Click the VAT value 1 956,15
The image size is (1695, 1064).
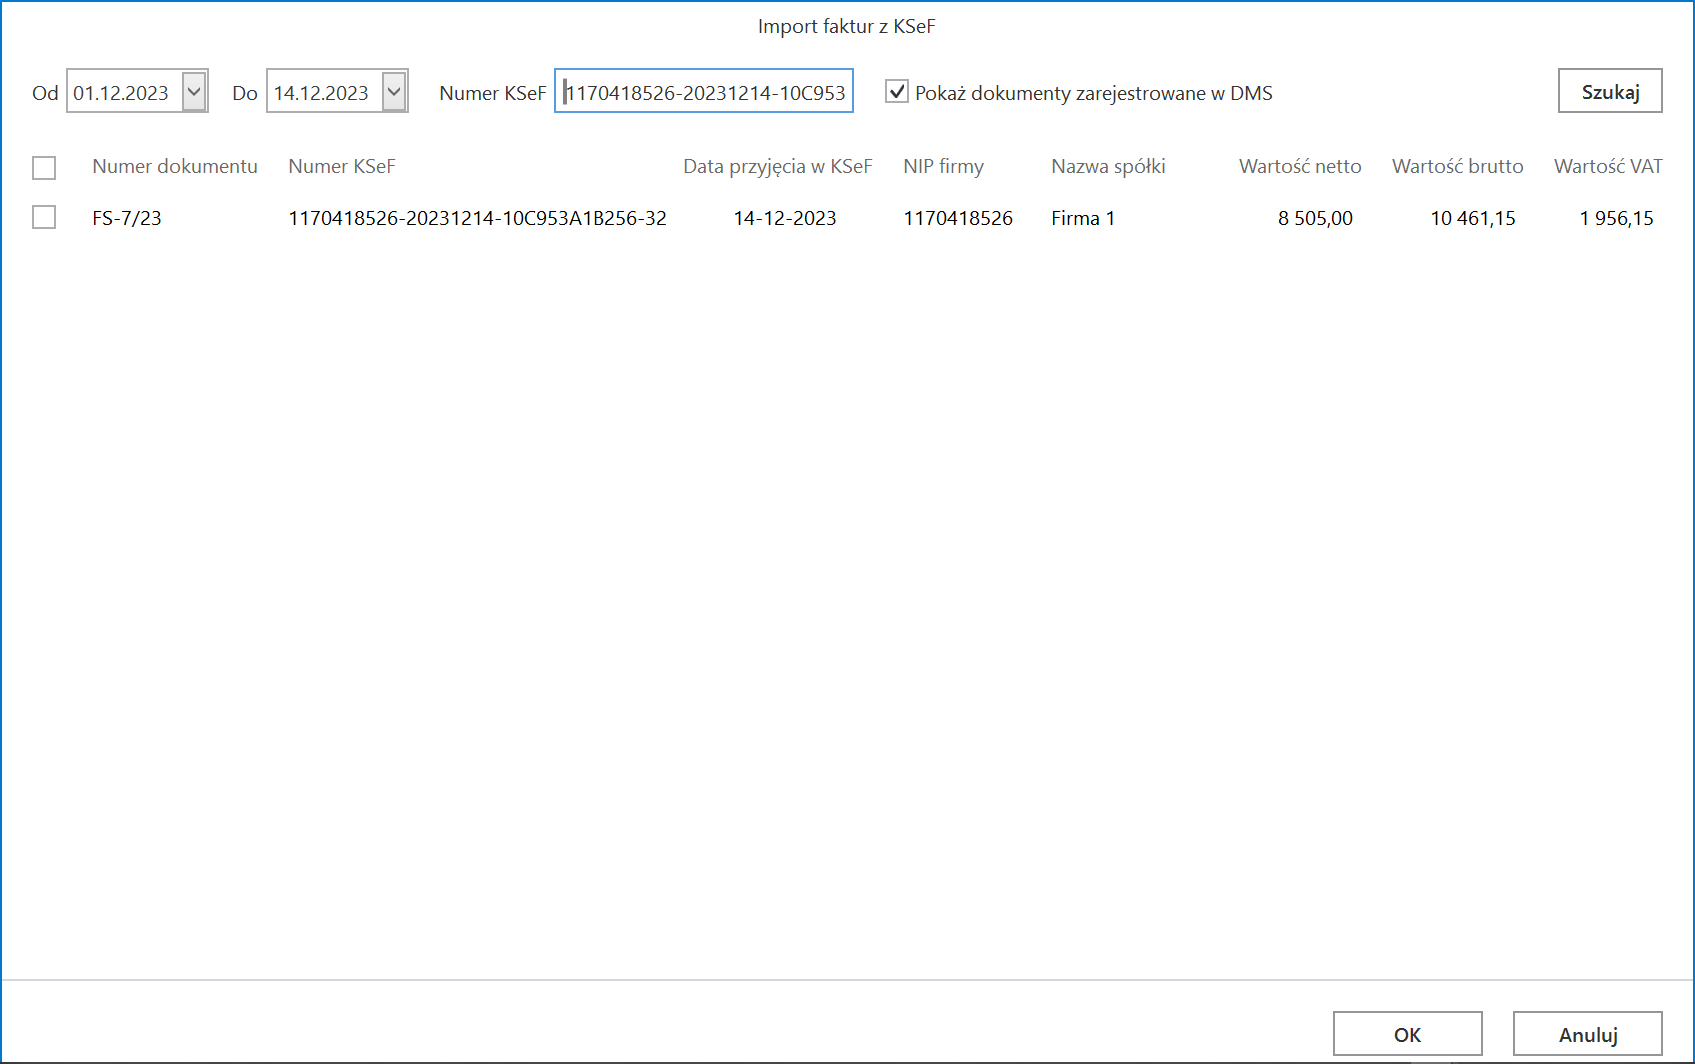coord(1616,218)
